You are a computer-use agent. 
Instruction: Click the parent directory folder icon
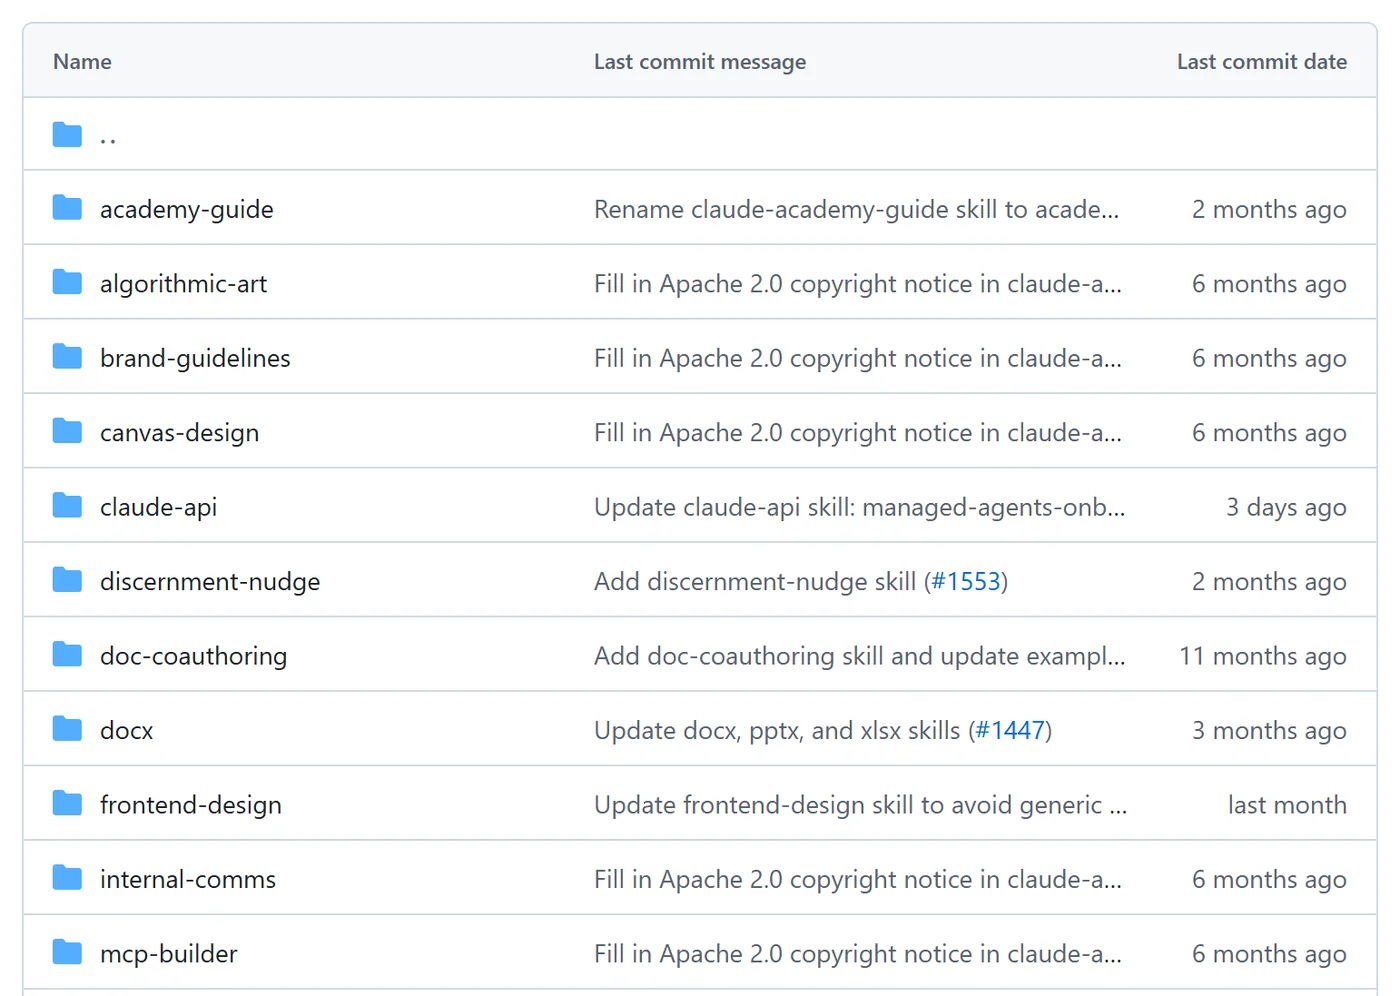pos(67,134)
